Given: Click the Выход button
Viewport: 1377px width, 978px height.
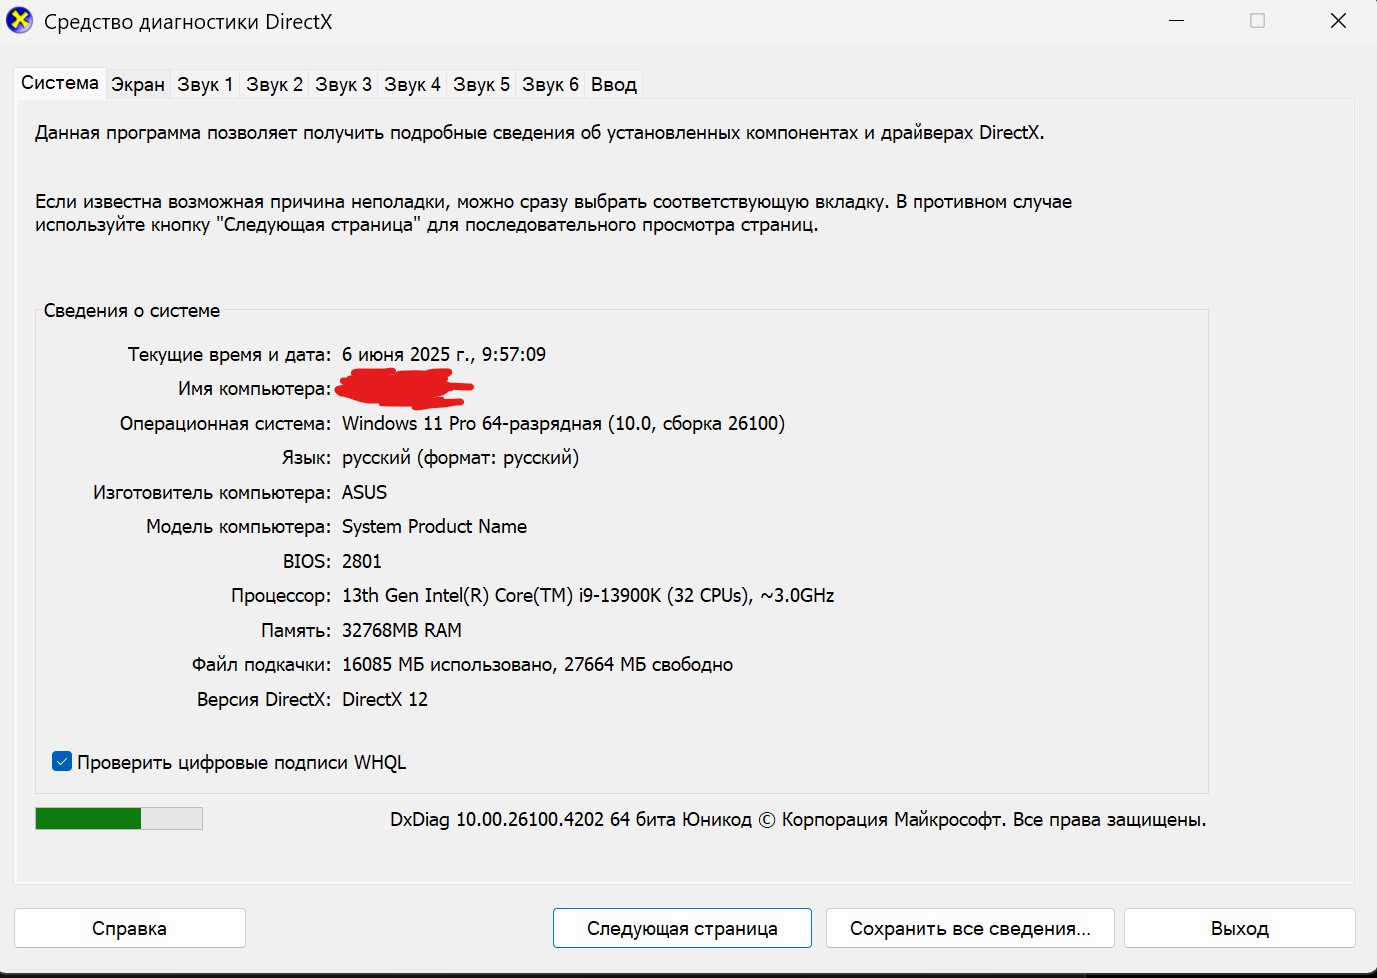Looking at the screenshot, I should tap(1240, 928).
